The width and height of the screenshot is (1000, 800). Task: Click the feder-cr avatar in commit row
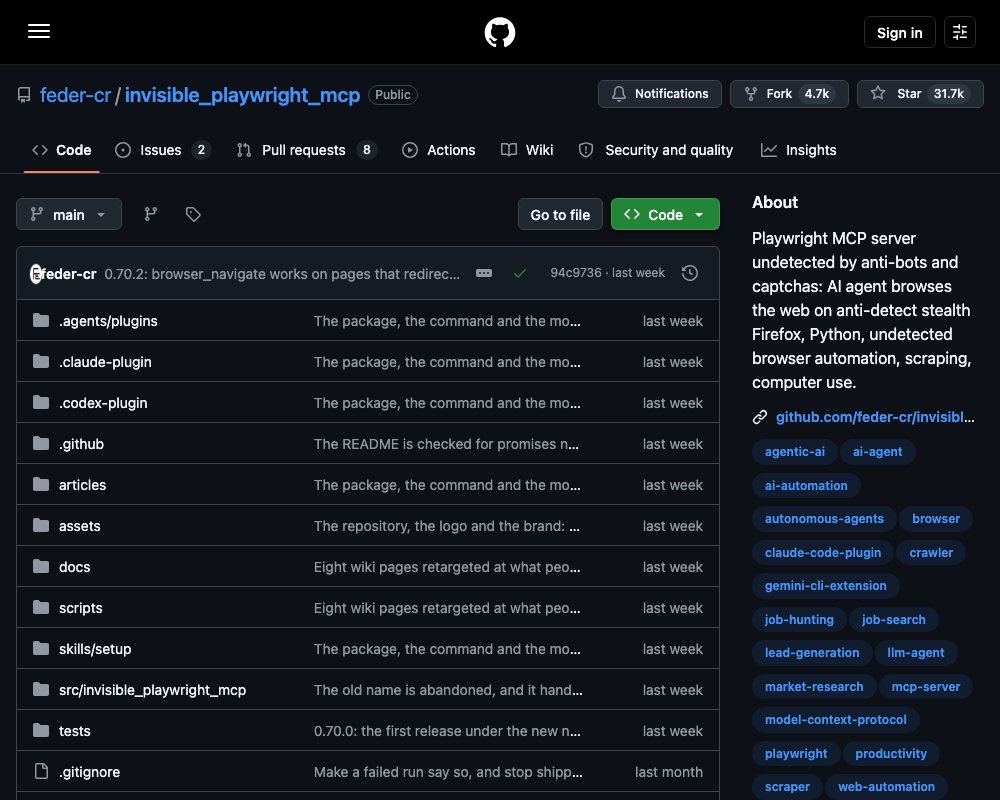click(36, 274)
